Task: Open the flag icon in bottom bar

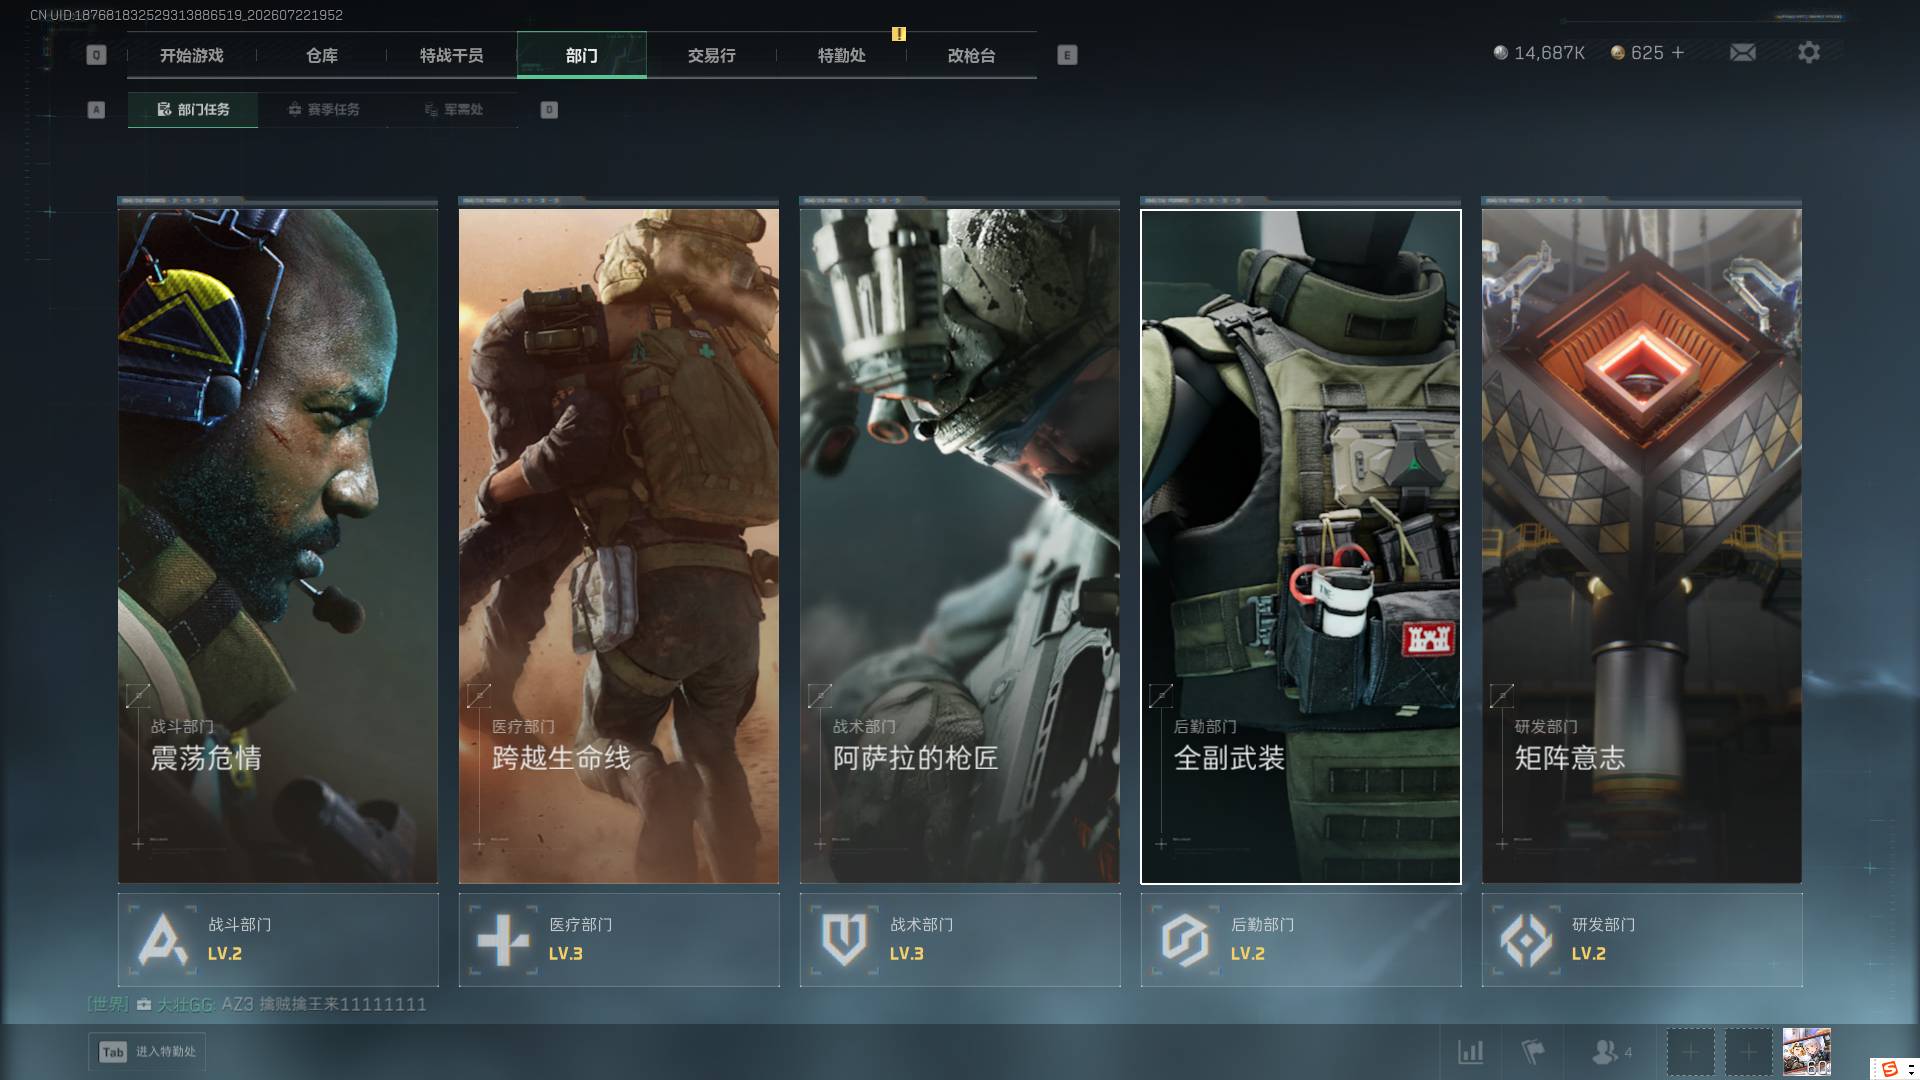Action: [x=1532, y=1052]
